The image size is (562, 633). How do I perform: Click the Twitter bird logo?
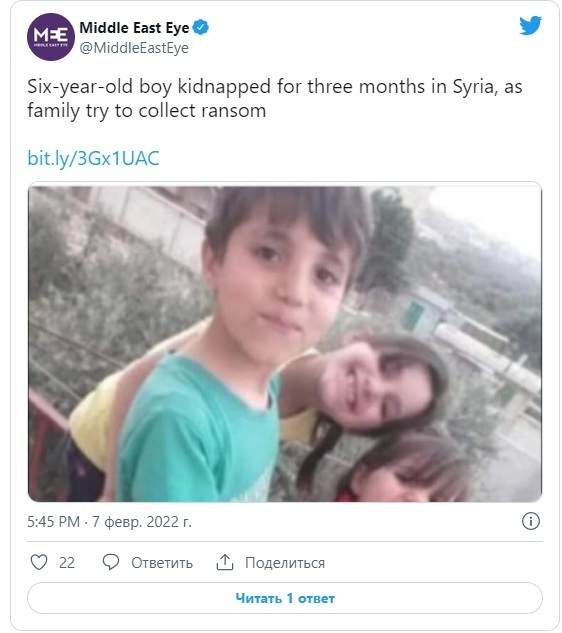tap(531, 25)
